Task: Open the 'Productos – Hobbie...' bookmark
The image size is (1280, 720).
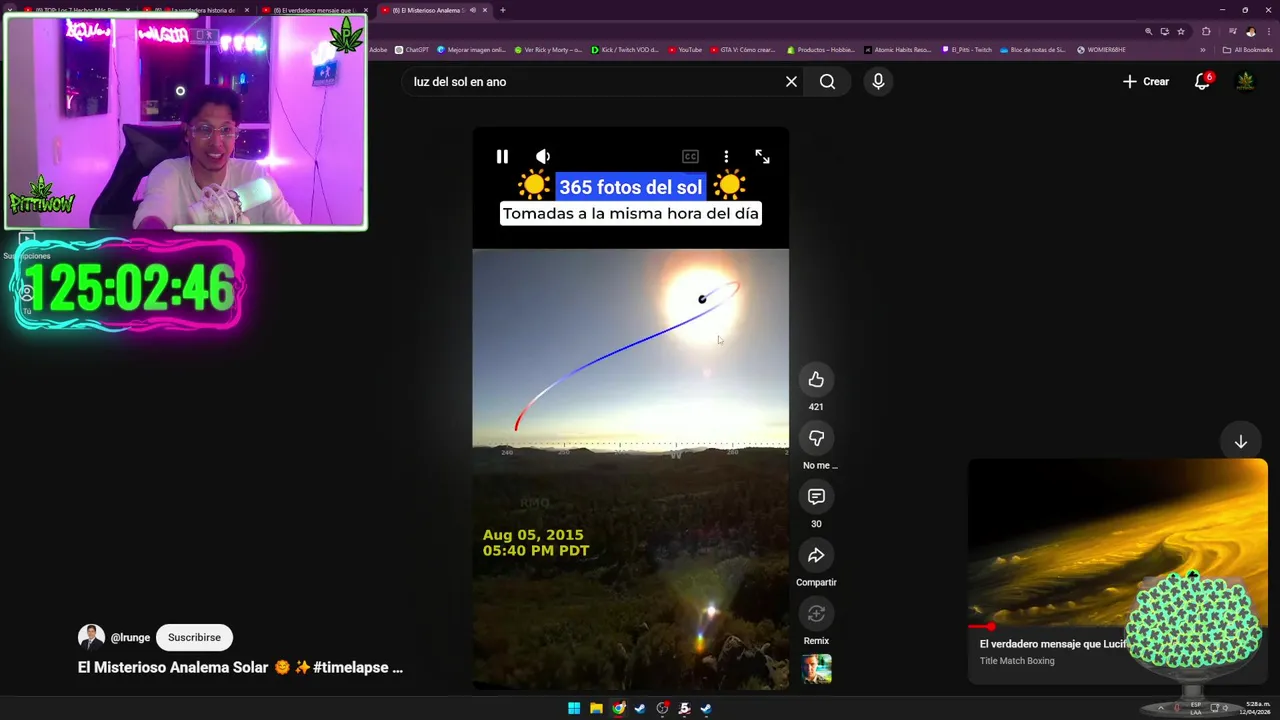Action: pos(821,50)
